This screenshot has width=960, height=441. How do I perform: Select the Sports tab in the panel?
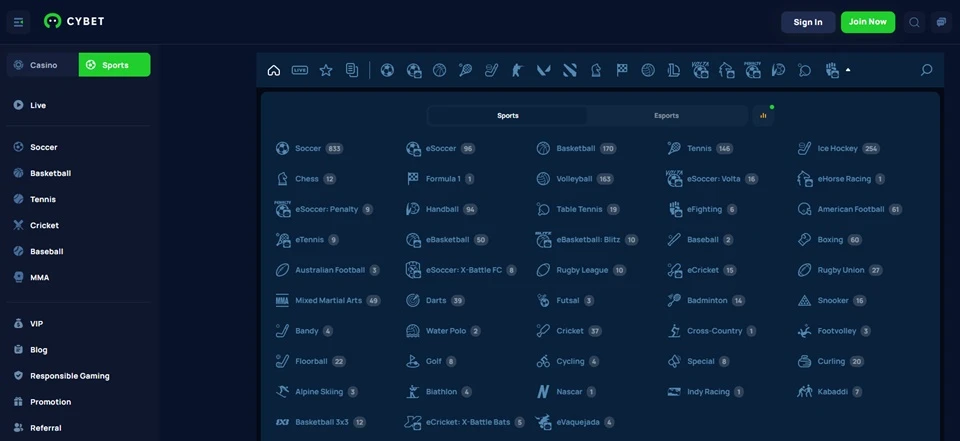(508, 116)
